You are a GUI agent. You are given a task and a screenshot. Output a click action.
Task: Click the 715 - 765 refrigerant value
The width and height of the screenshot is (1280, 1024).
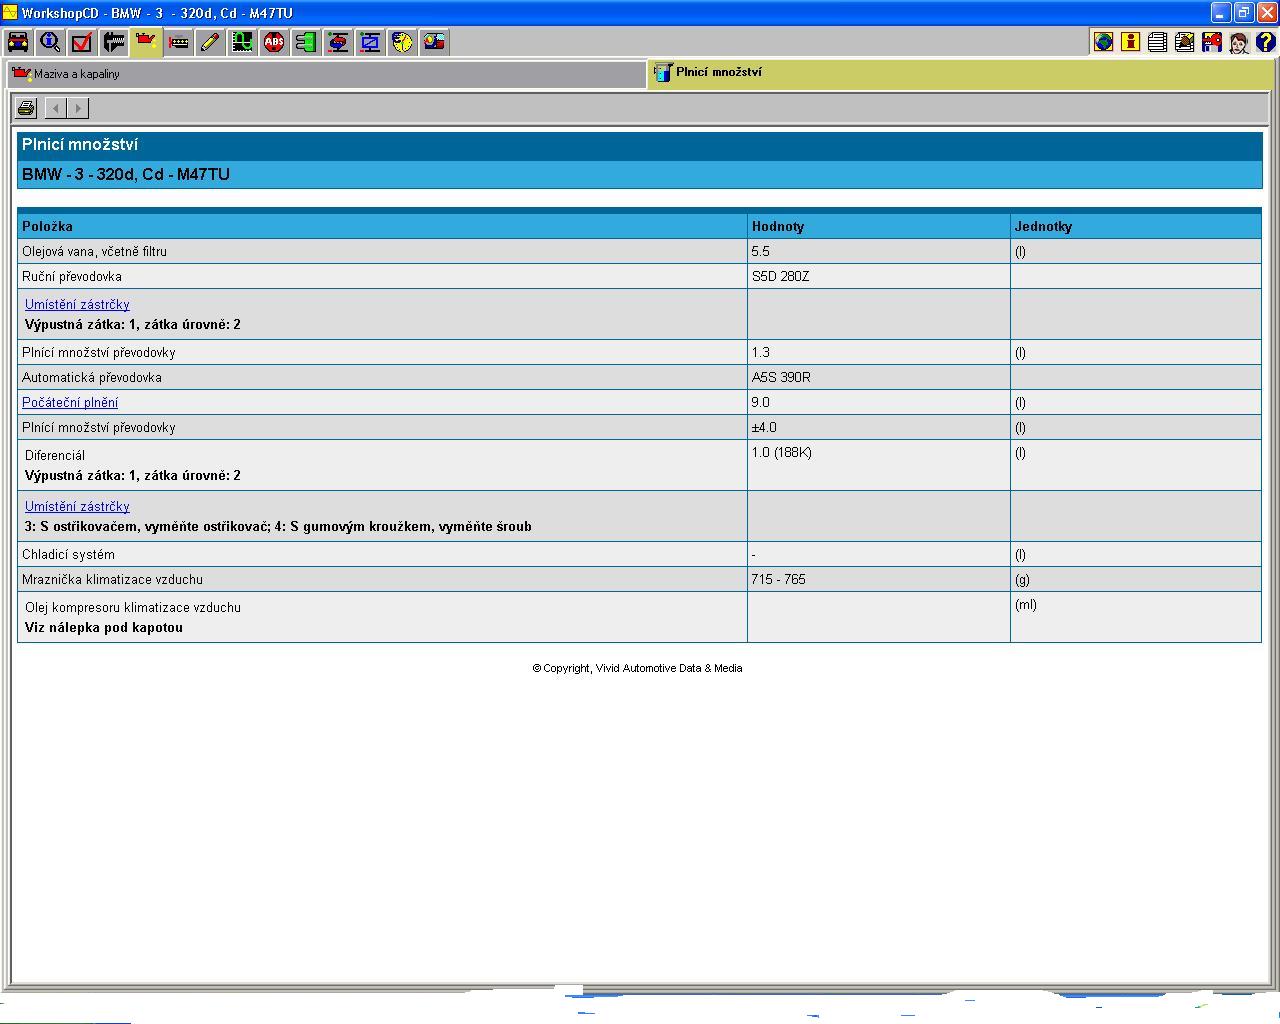tap(779, 579)
